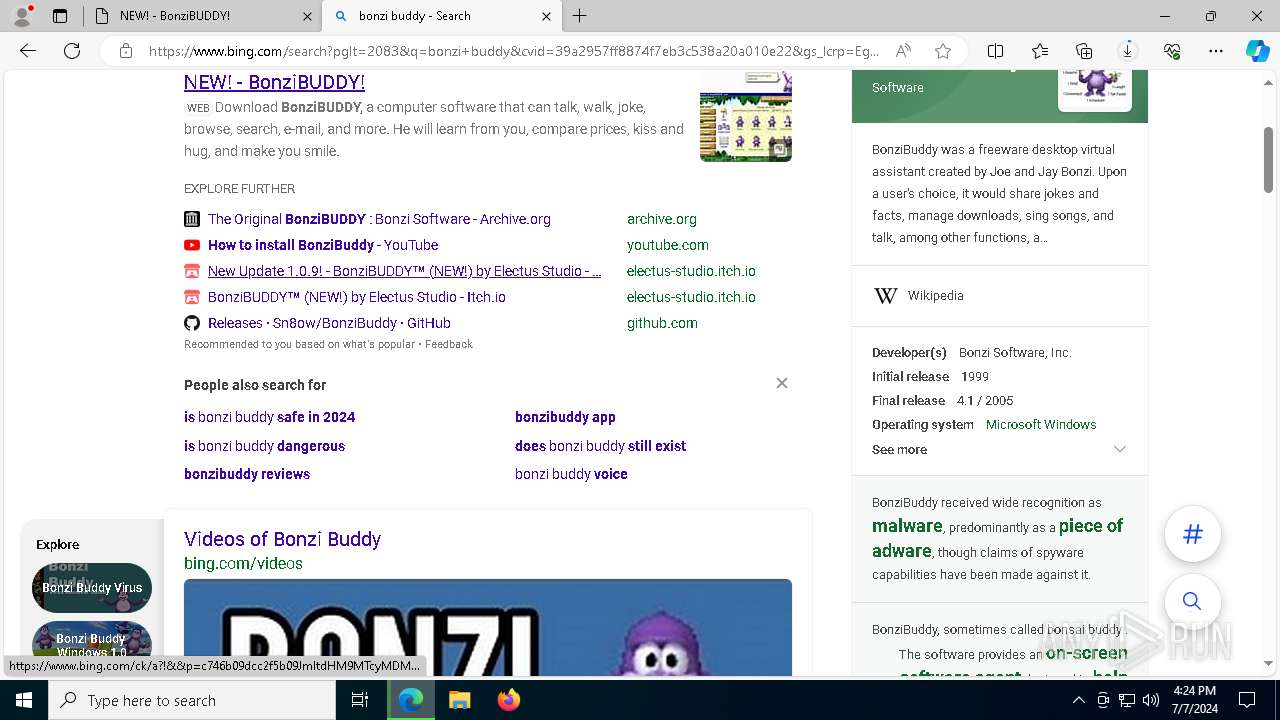Open New Update 1.0.9 Electus Studio link

coord(404,271)
